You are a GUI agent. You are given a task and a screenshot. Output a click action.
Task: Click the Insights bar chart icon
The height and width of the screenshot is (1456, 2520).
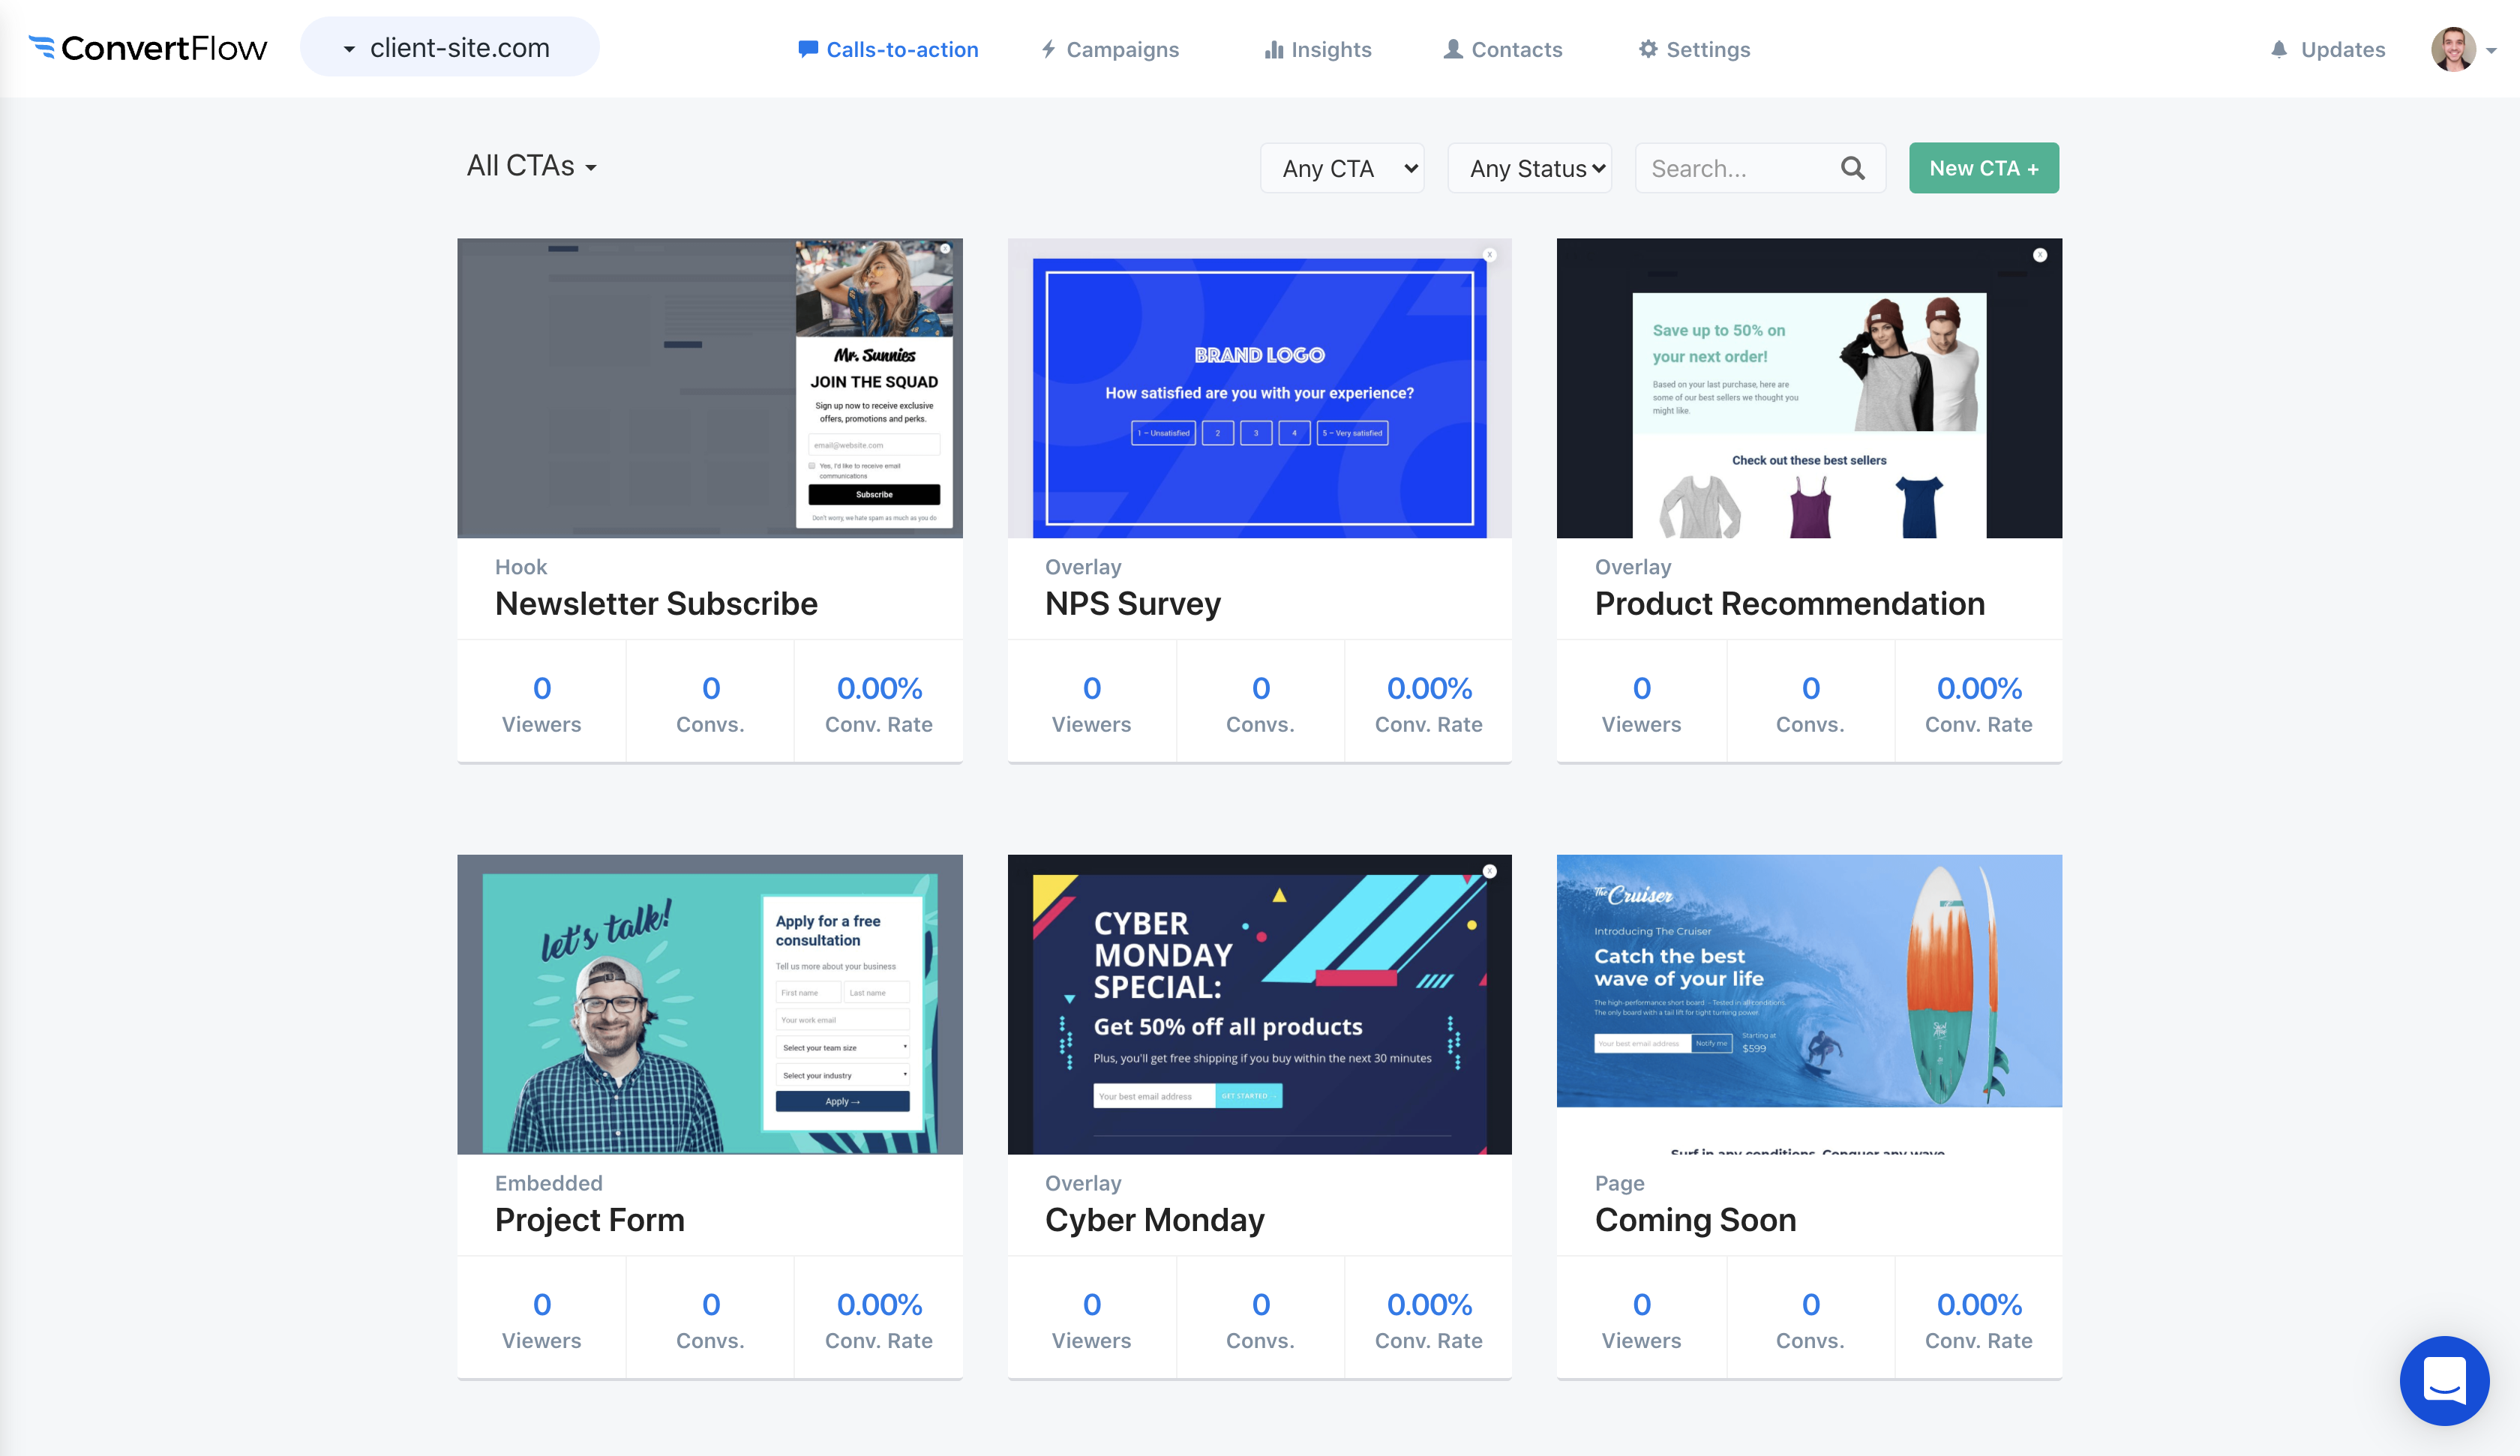[x=1274, y=49]
